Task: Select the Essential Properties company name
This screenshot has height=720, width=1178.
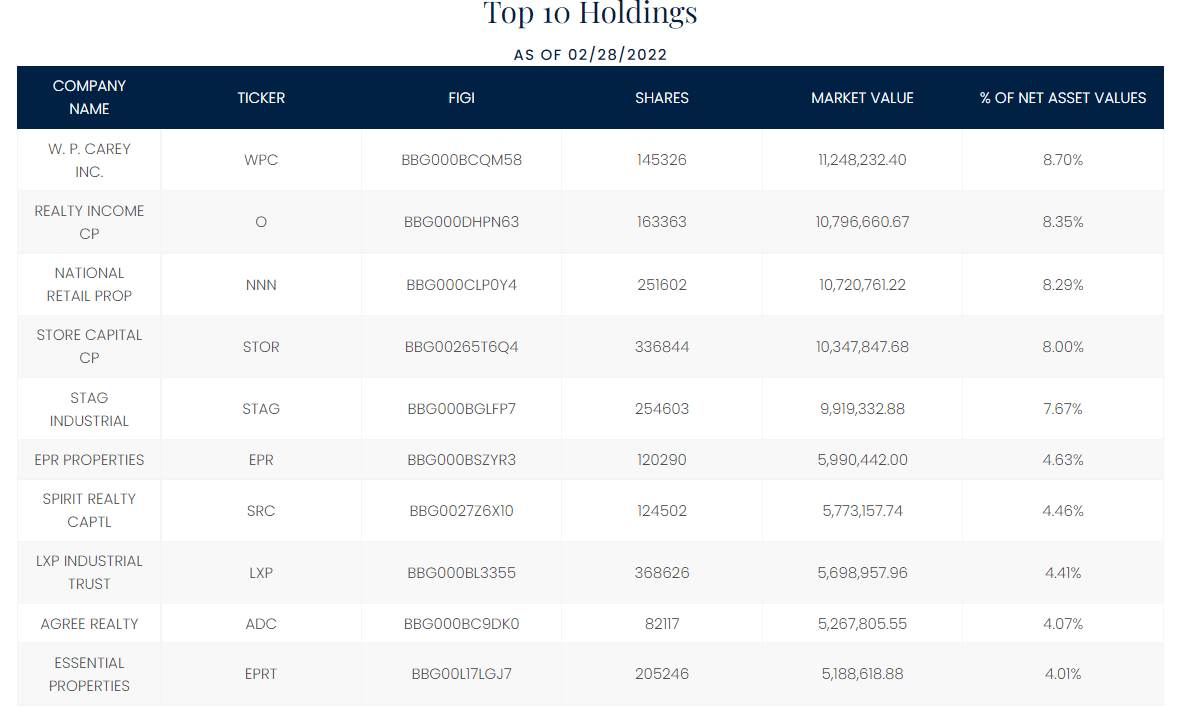Action: tap(89, 674)
